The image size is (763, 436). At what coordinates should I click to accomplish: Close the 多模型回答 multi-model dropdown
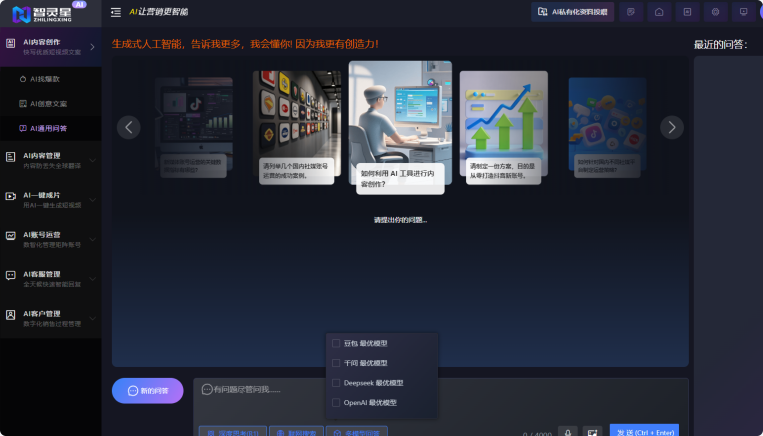(x=357, y=432)
